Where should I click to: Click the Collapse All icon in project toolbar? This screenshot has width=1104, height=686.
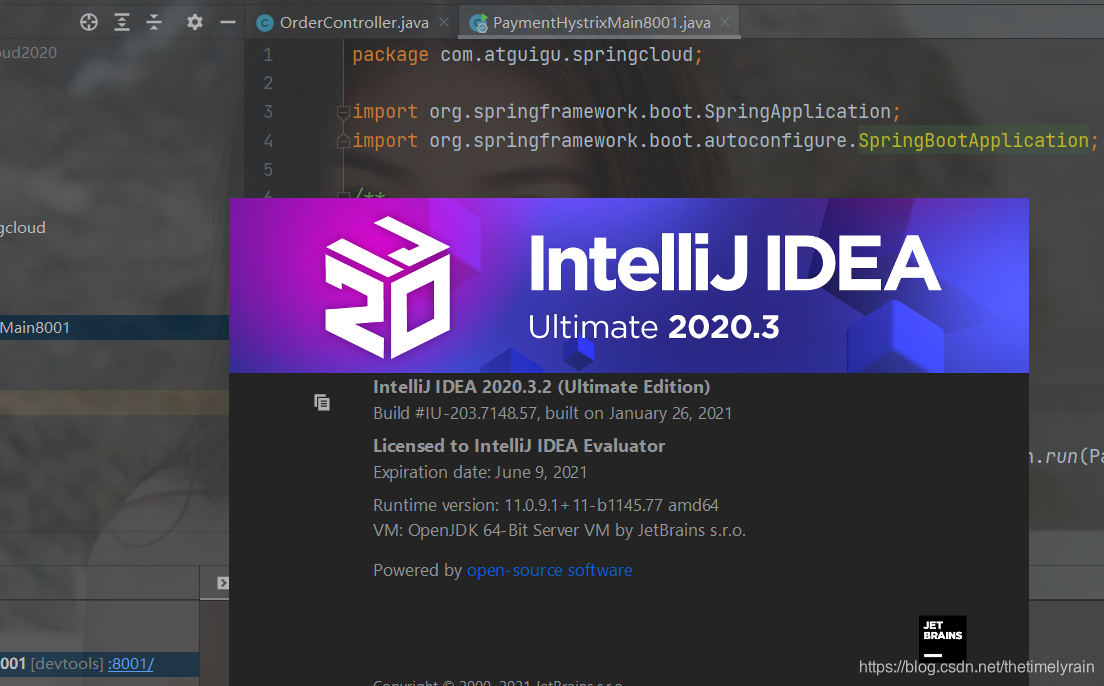(x=154, y=23)
